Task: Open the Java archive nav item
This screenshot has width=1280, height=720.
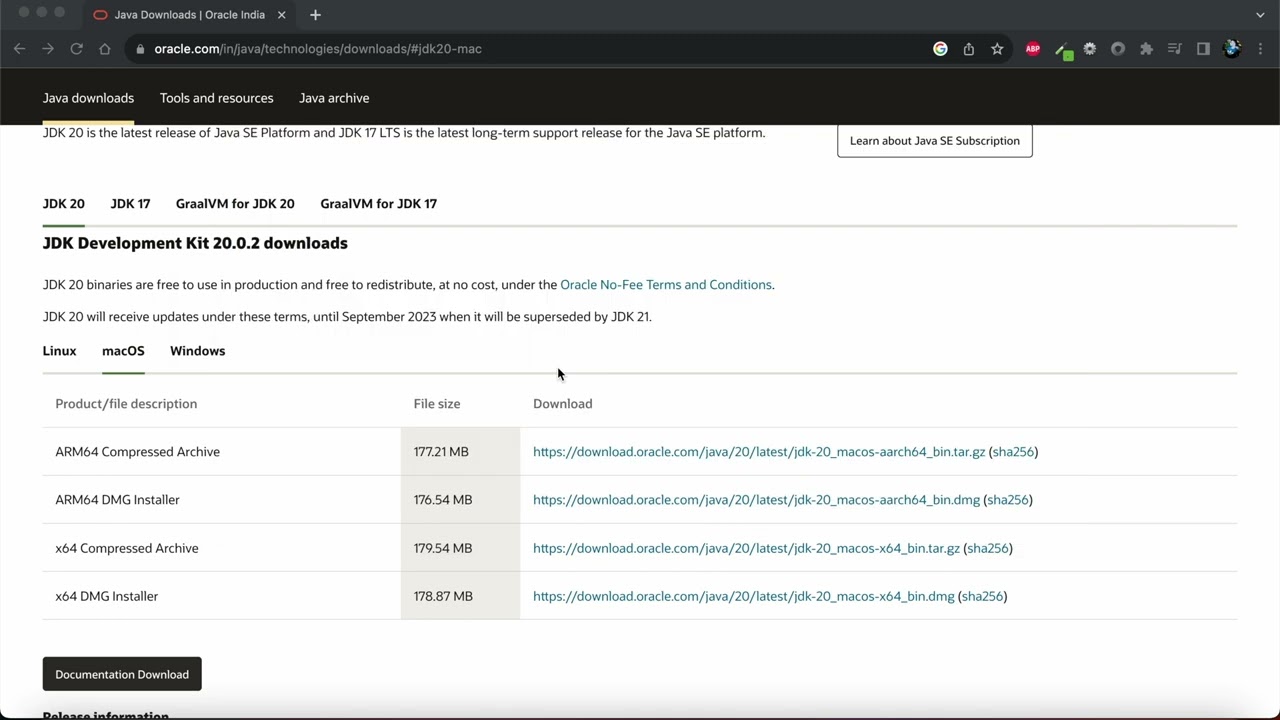Action: pyautogui.click(x=334, y=98)
